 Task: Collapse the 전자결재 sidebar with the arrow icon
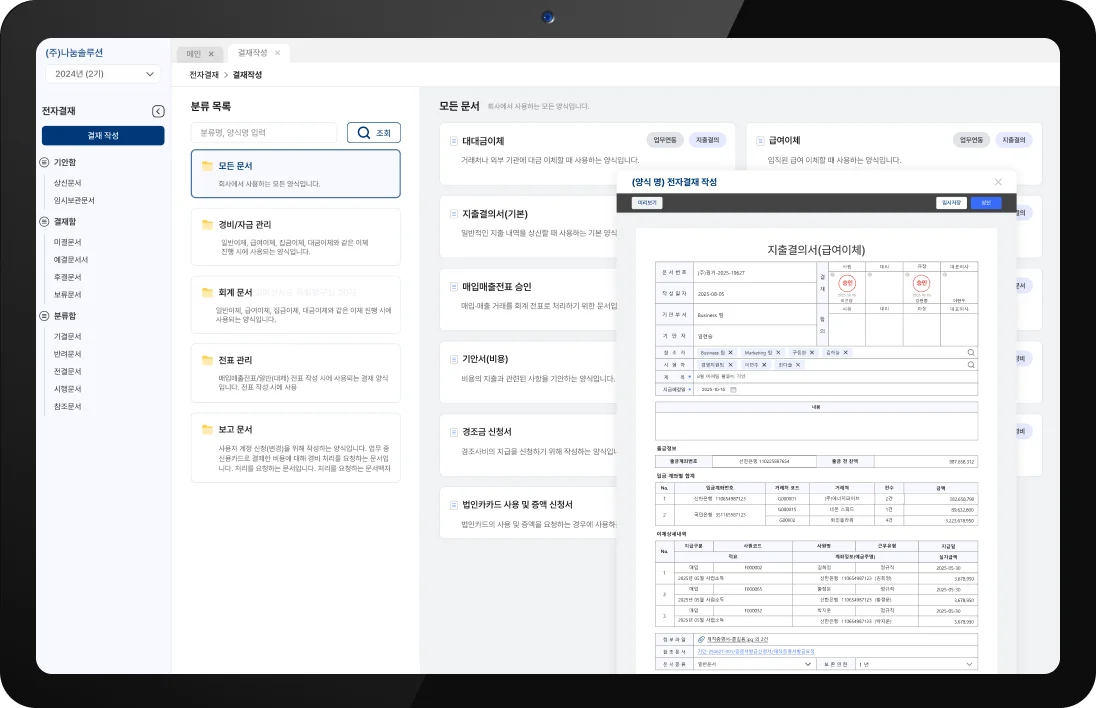coord(157,112)
